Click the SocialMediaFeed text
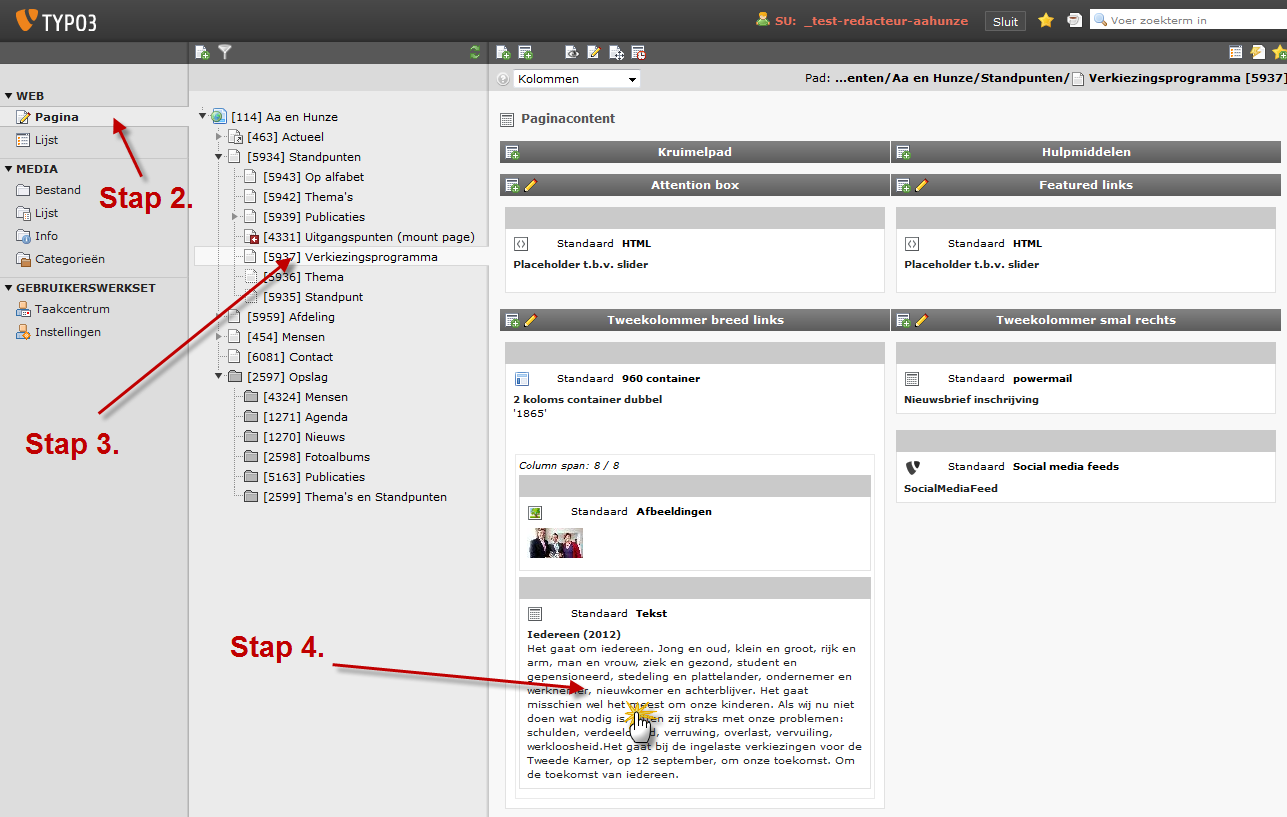The height and width of the screenshot is (817, 1287). pos(951,488)
